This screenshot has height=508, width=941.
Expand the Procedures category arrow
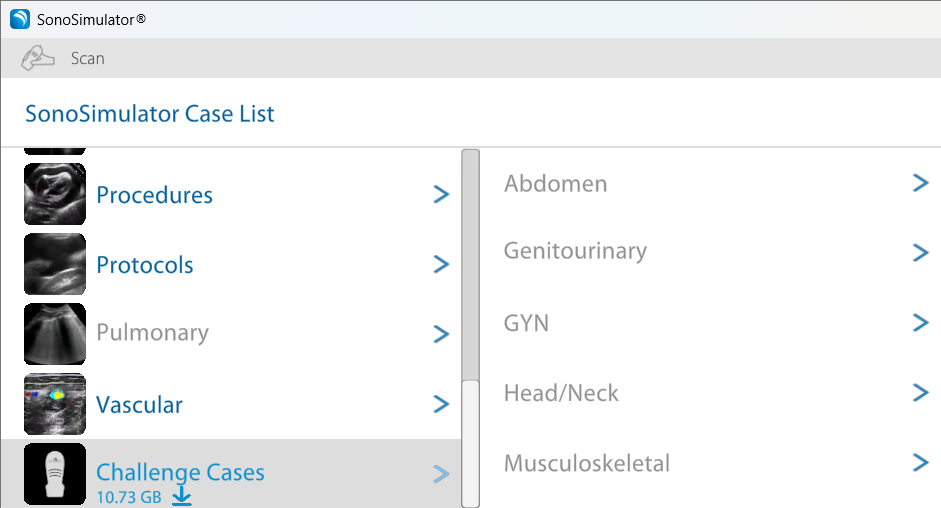click(x=441, y=194)
